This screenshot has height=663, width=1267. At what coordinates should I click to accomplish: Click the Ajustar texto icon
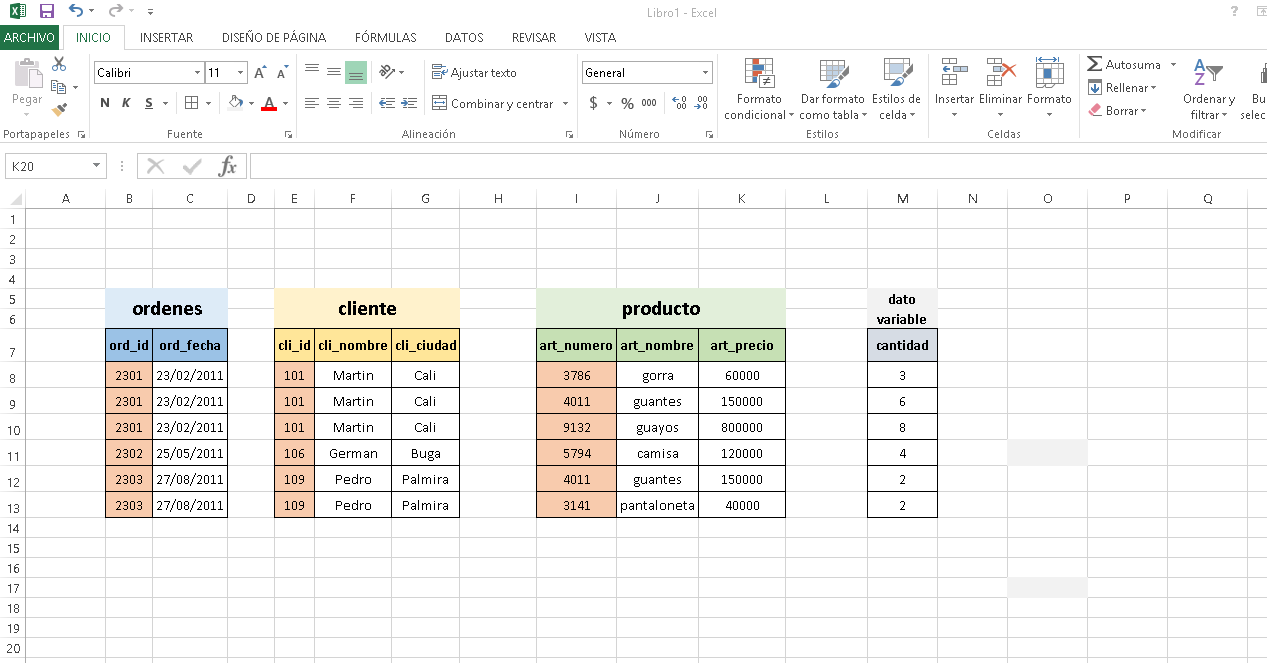[x=440, y=72]
